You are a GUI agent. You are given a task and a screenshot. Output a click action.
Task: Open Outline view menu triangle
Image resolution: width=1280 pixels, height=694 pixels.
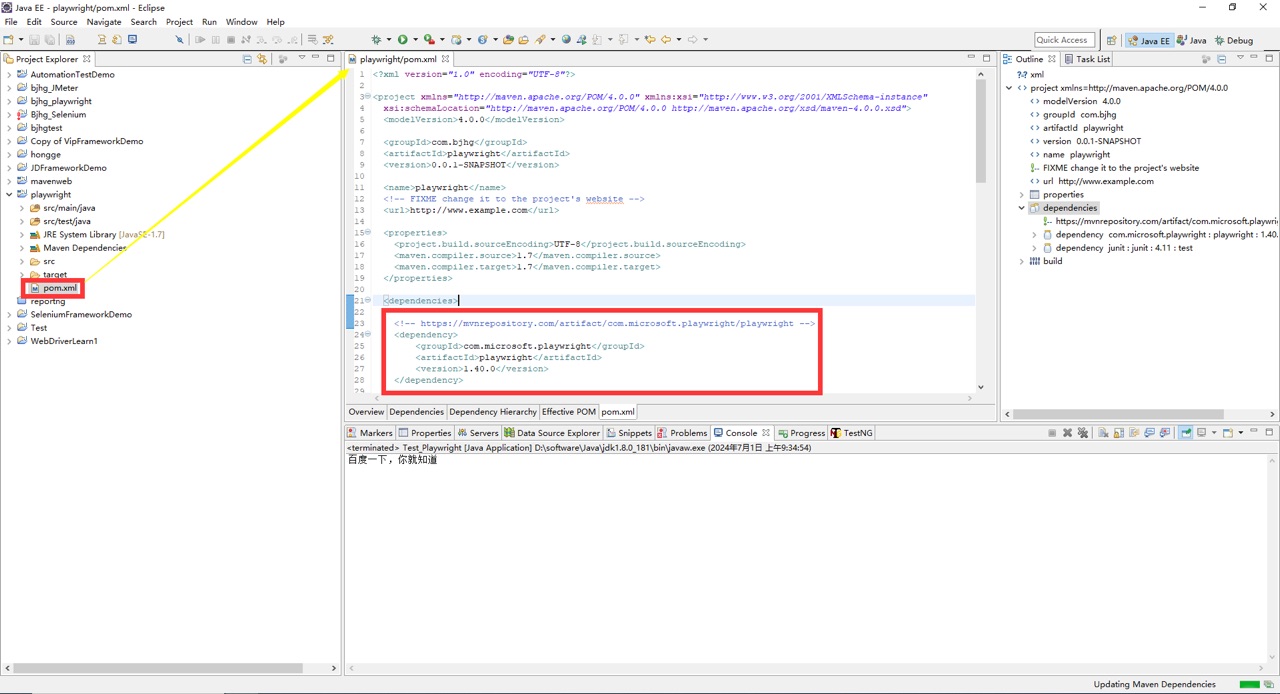point(1240,58)
